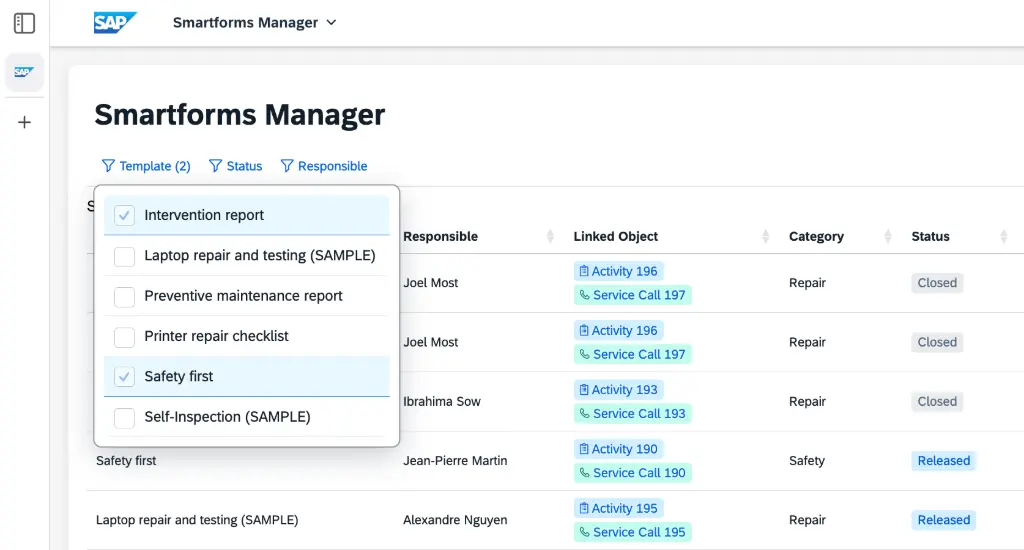Toggle the sidebar panel icon
1024x550 pixels.
(24, 23)
